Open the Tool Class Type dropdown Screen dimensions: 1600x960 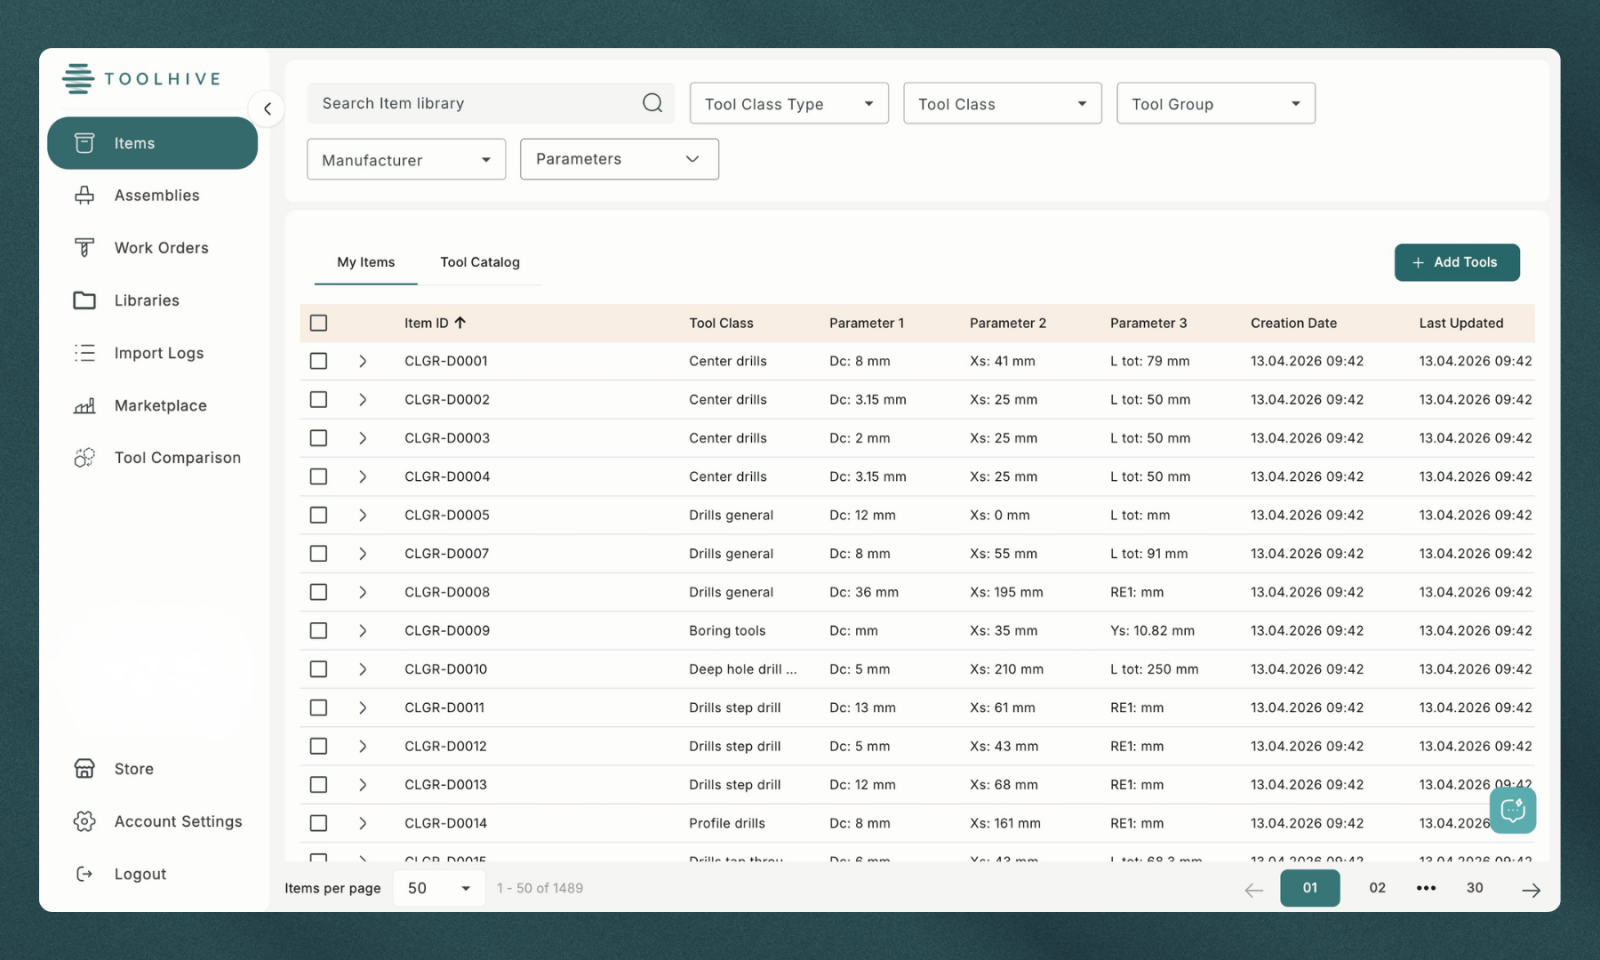(x=789, y=103)
